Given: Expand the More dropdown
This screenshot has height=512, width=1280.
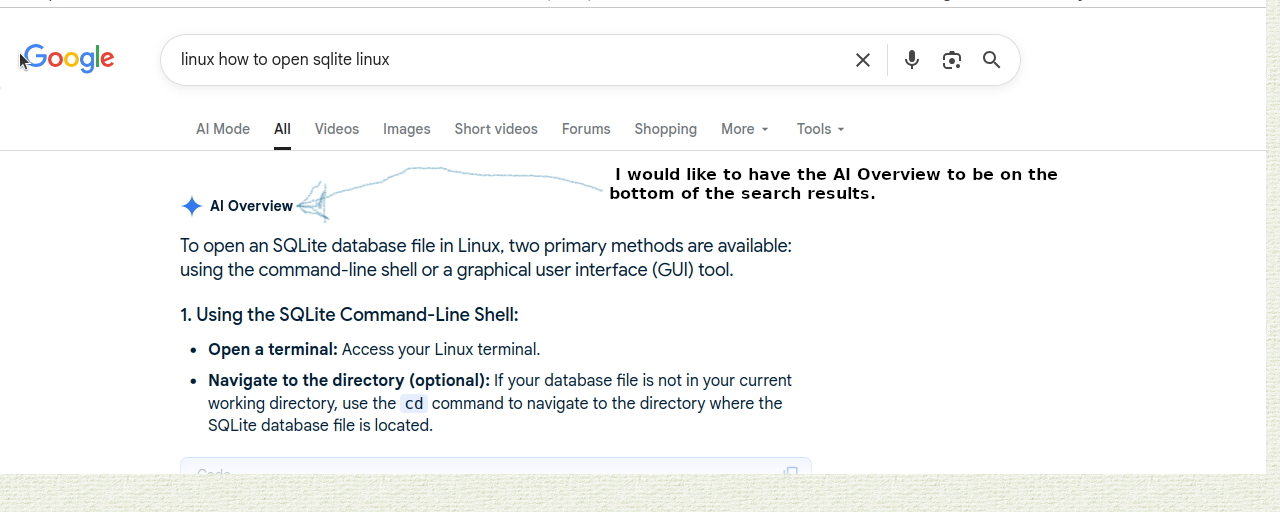Looking at the screenshot, I should click(745, 129).
